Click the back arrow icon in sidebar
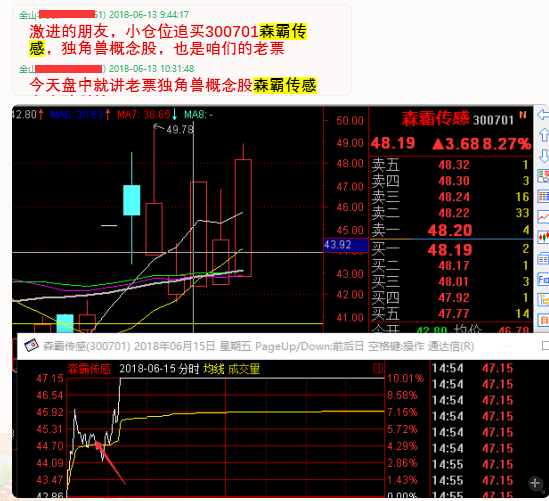549x501 pixels. (x=543, y=114)
